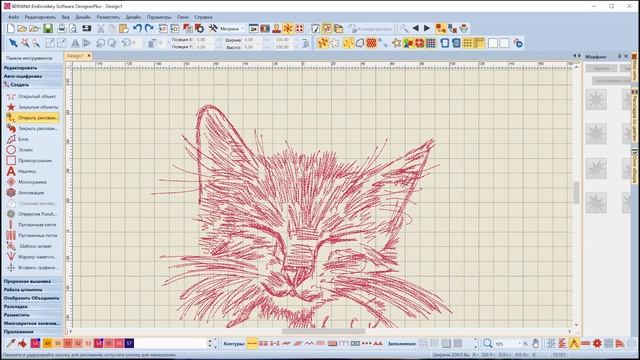Click the greyed convert button

coord(371,29)
